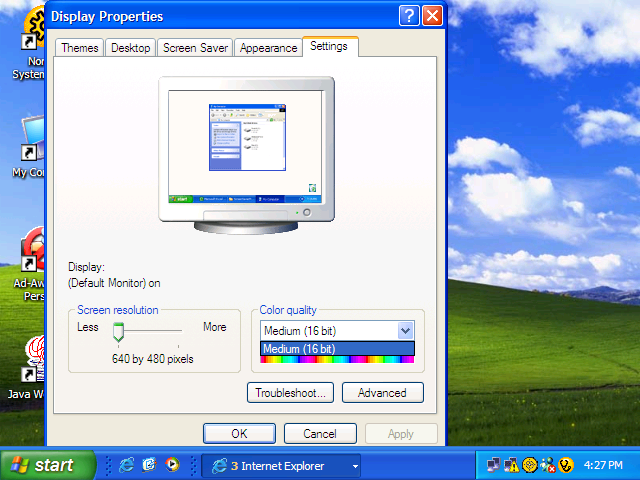The image size is (640, 480).
Task: Close the Display Properties window
Action: [432, 16]
